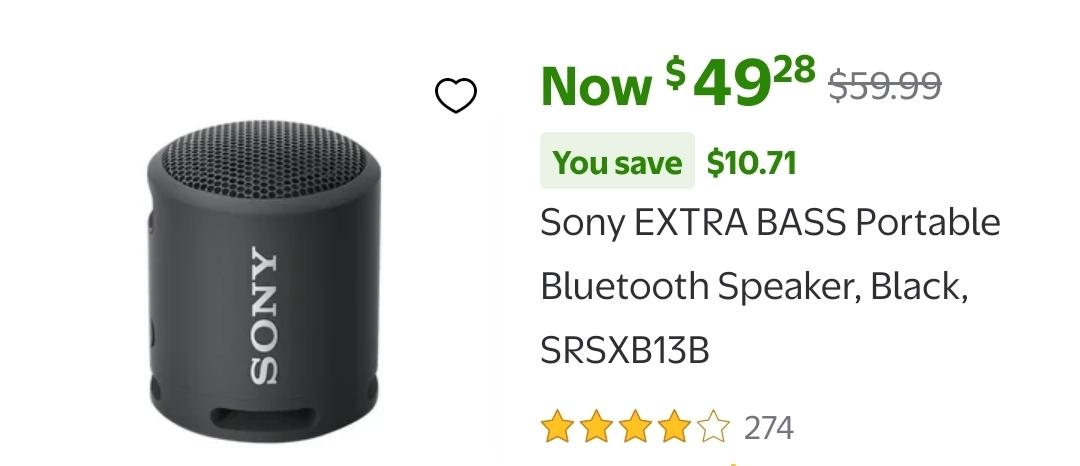Screen dimensions: 1080x466
Task: Click the empty fifth rating star
Action: pos(713,429)
